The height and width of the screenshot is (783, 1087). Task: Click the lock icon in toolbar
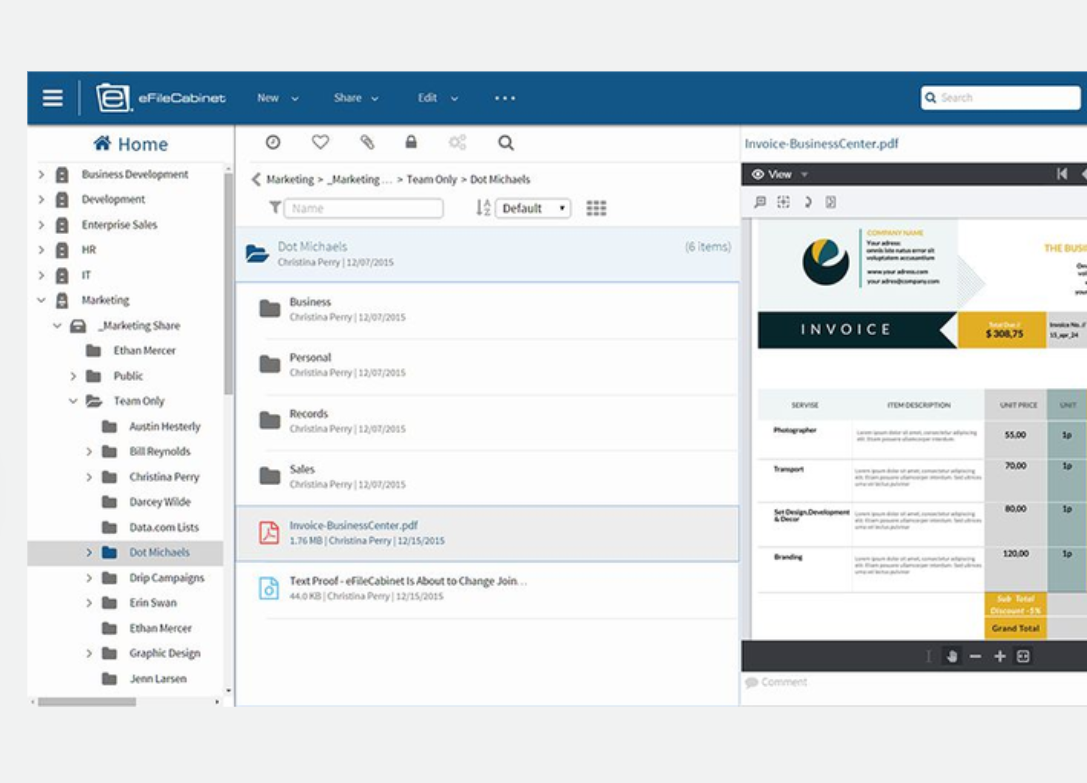point(411,142)
